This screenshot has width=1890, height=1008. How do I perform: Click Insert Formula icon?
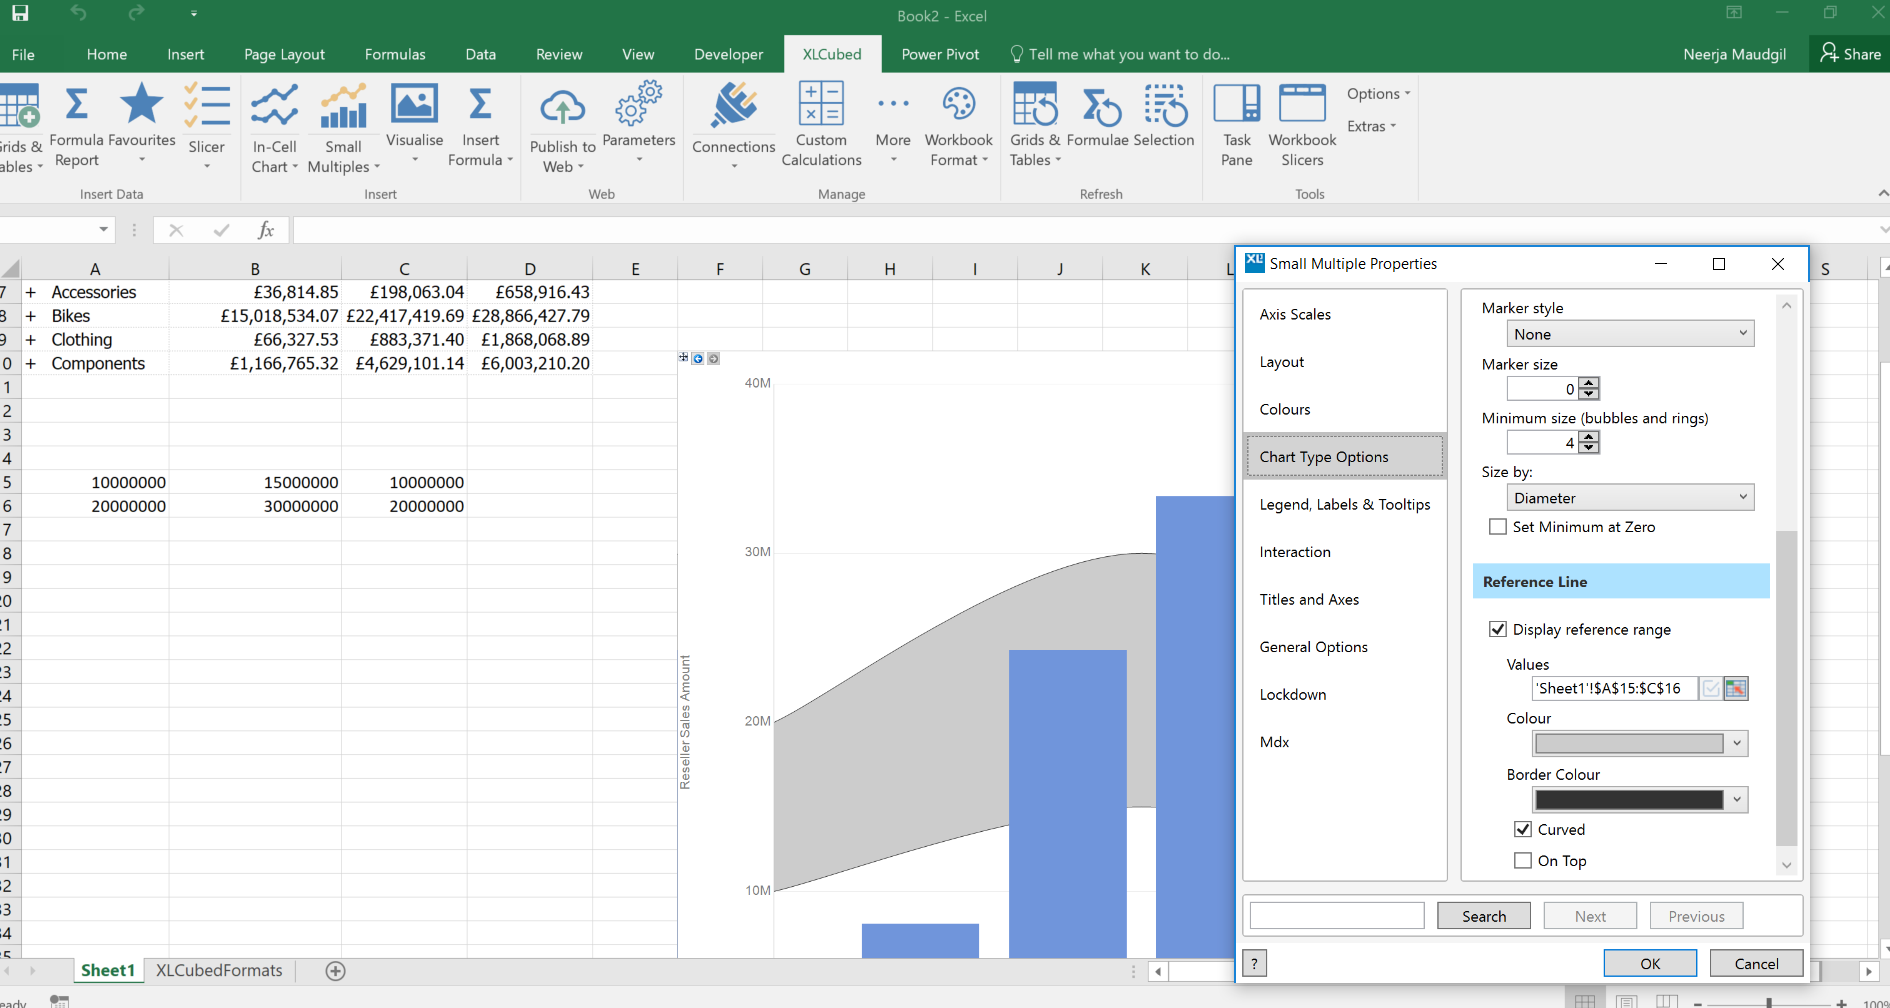(x=480, y=127)
